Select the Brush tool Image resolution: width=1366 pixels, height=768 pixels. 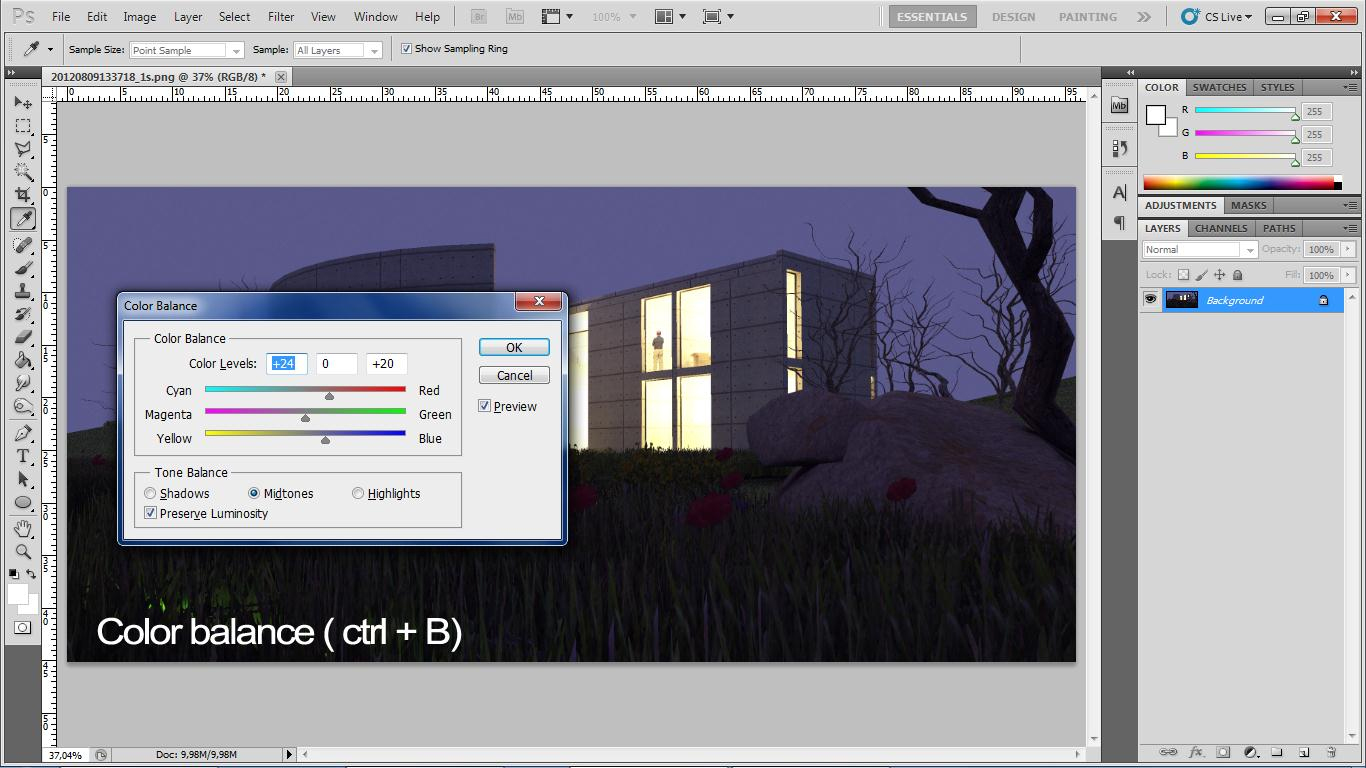23,268
